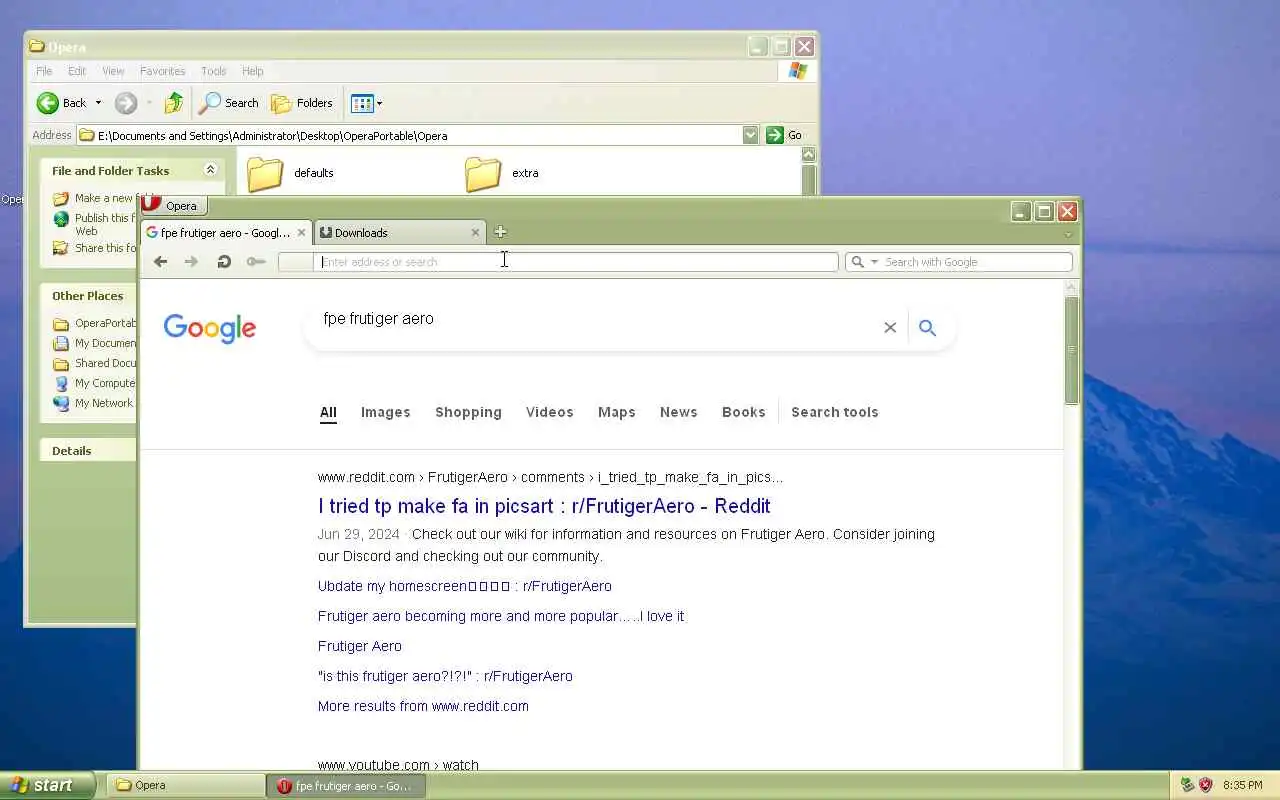The image size is (1280, 800).
Task: Switch to Opera folder taskbar button
Action: tap(184, 785)
